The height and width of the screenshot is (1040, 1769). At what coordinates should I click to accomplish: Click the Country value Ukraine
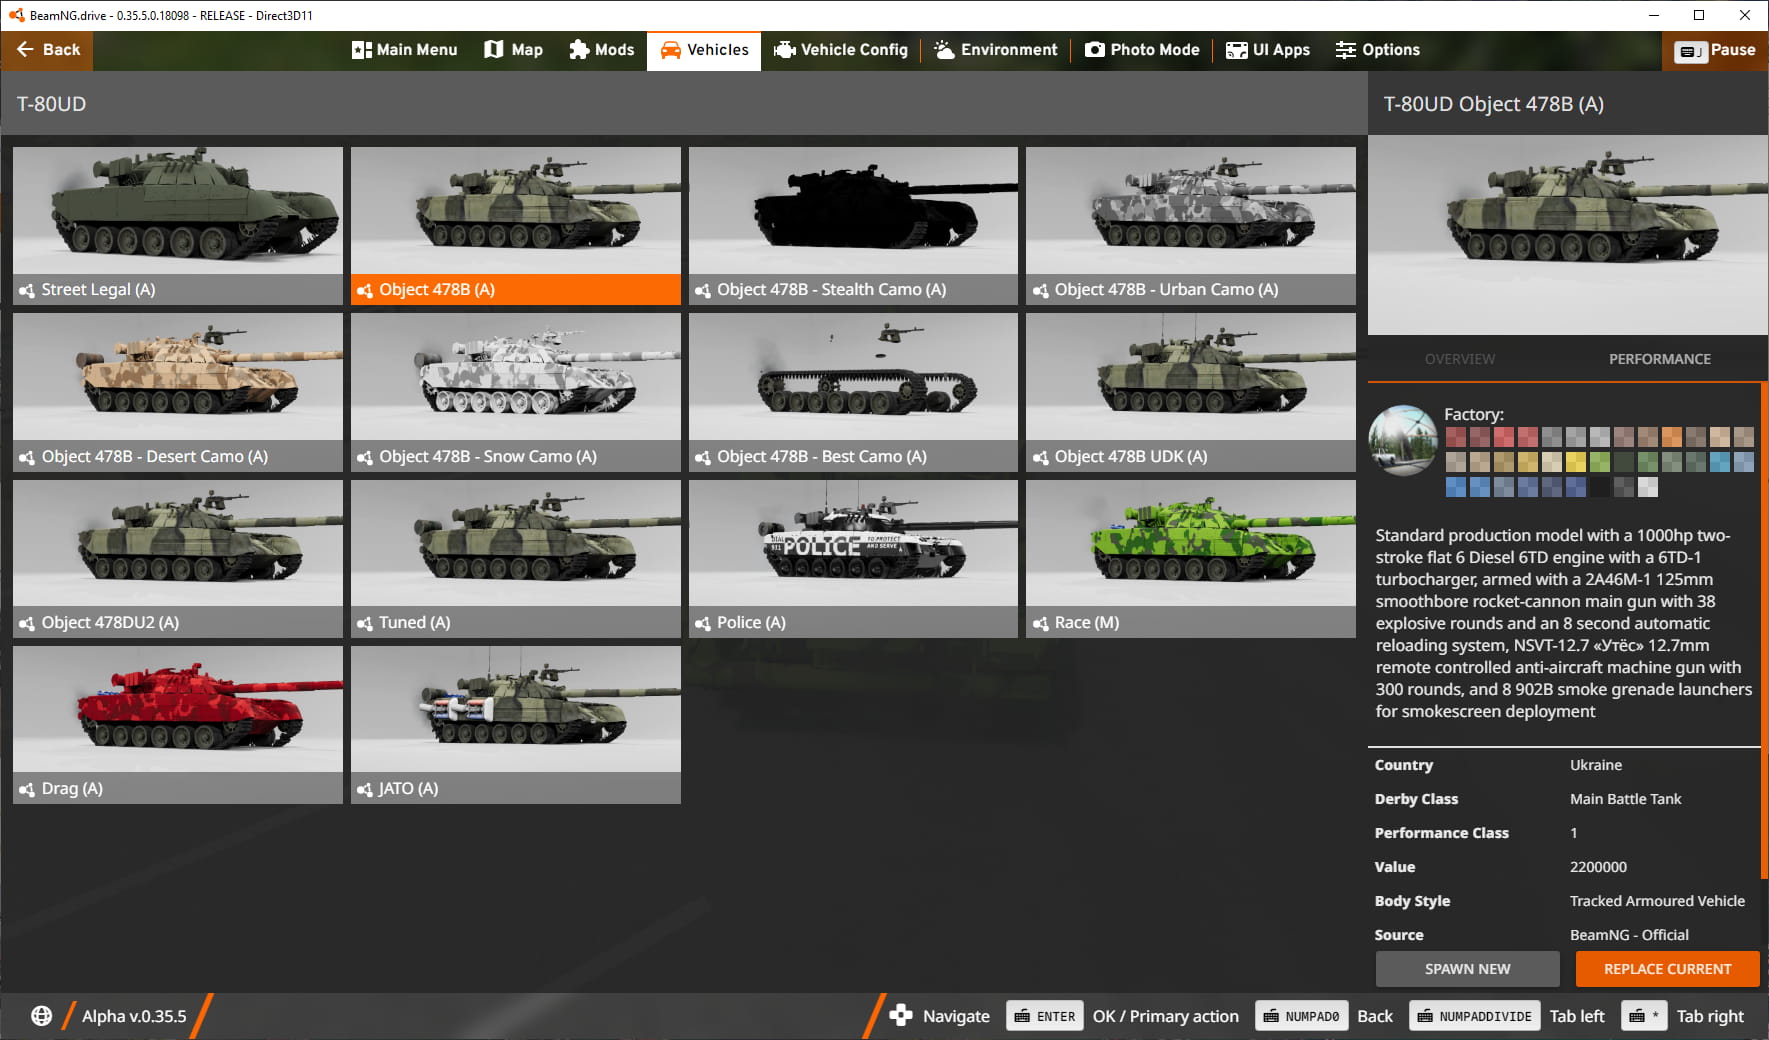[1596, 765]
